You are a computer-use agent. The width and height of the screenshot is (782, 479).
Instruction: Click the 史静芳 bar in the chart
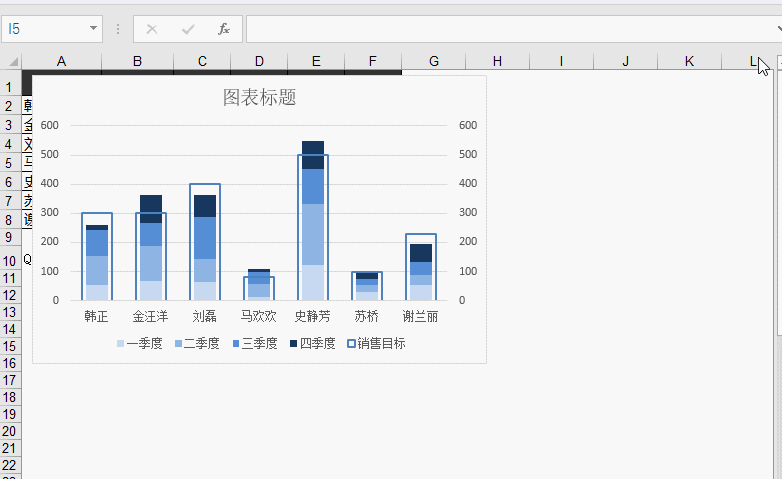(x=313, y=230)
